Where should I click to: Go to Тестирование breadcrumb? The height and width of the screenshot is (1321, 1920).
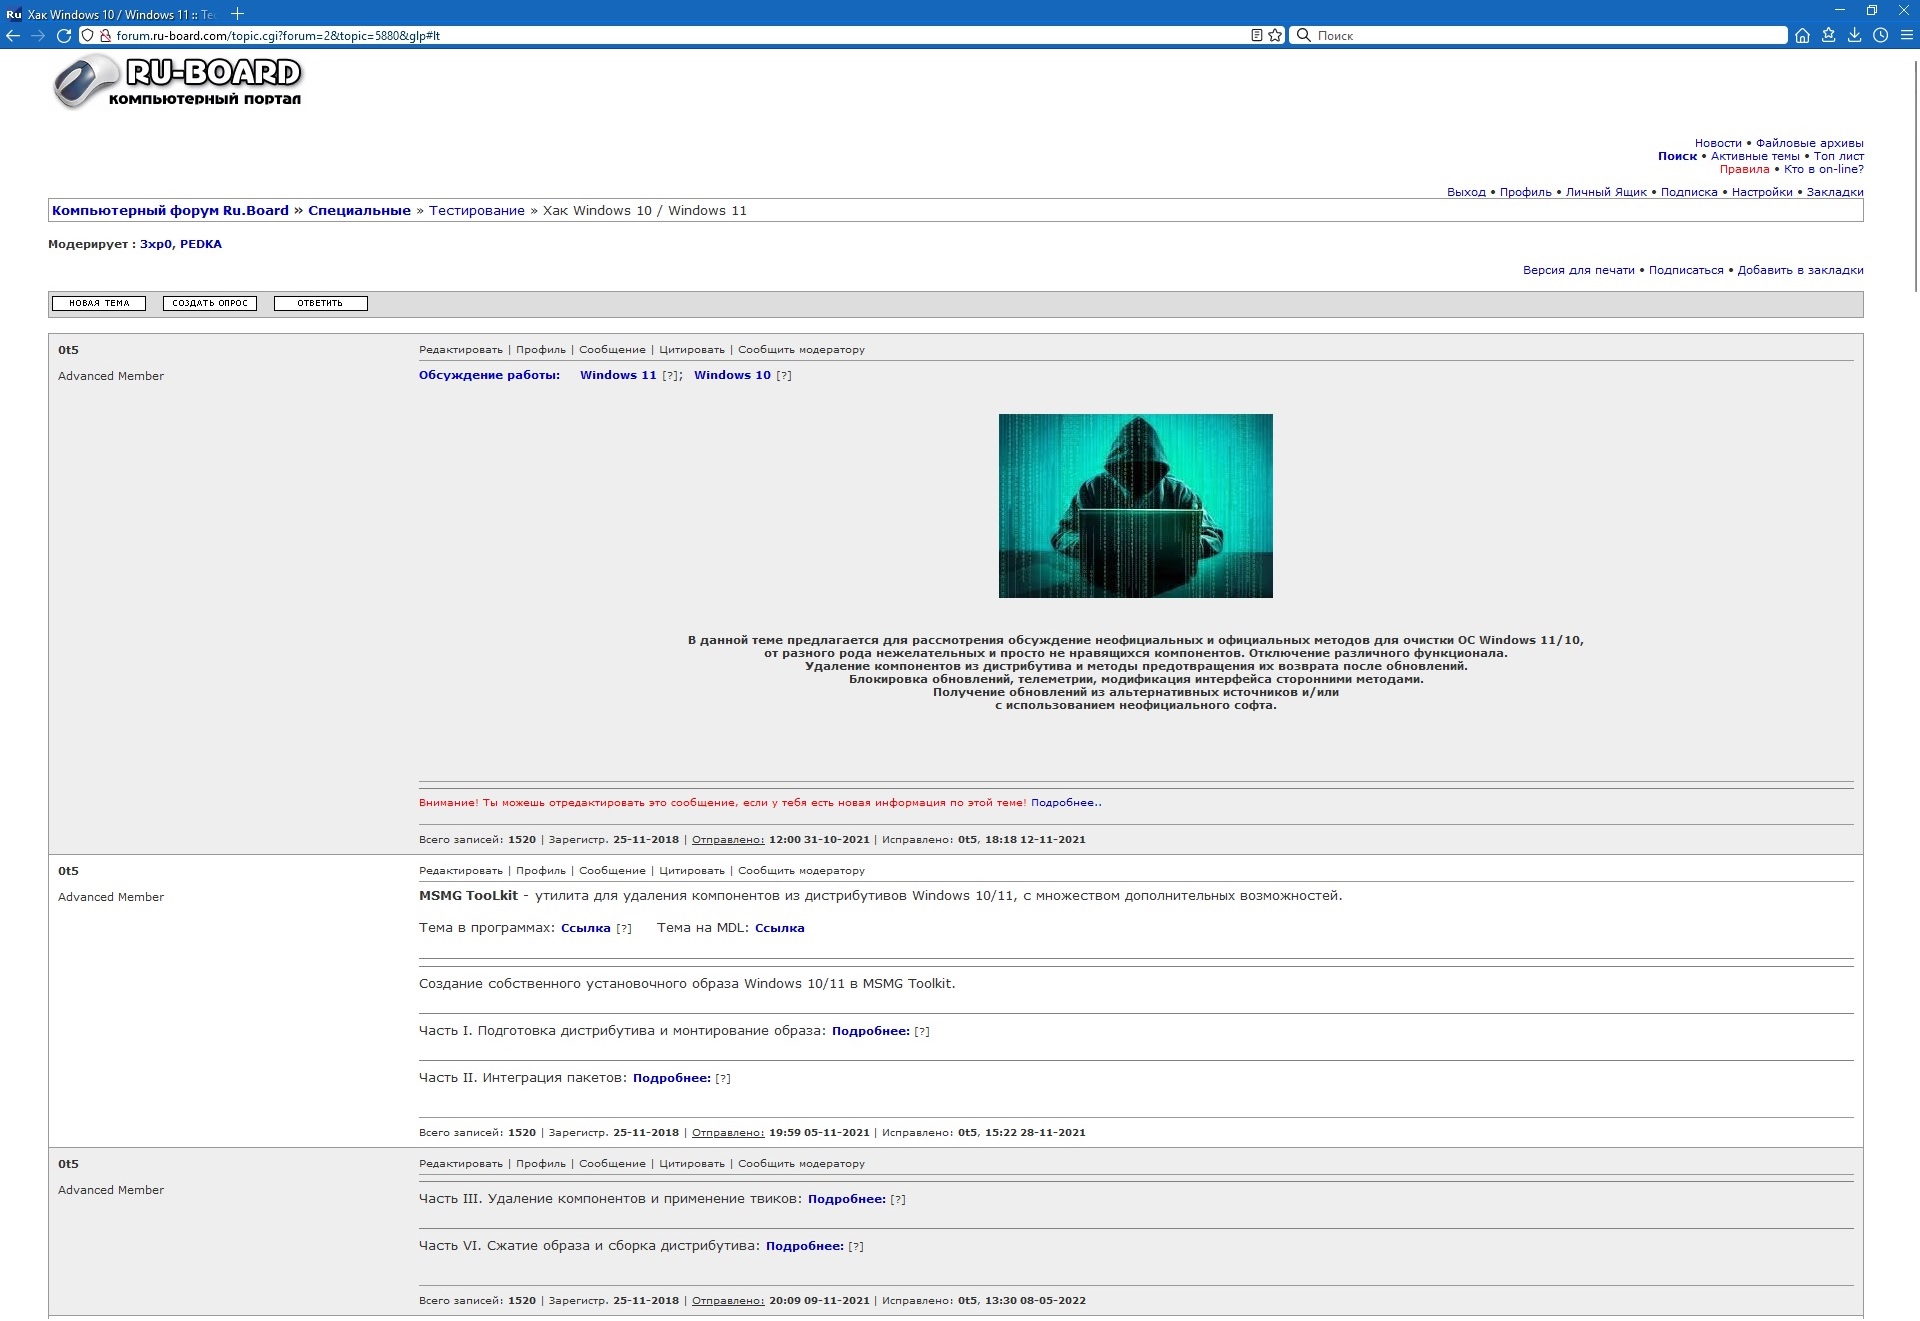477,210
